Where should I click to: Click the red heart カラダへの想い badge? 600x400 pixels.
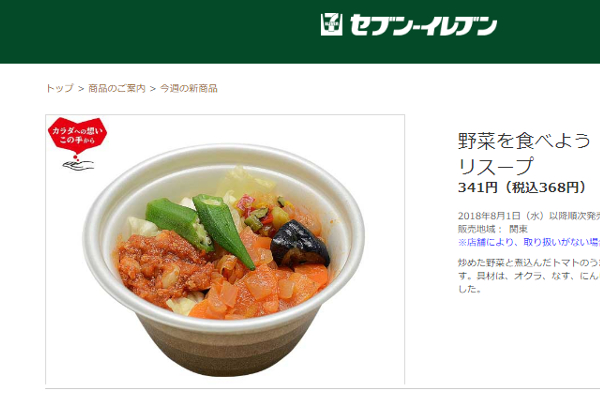click(x=77, y=136)
